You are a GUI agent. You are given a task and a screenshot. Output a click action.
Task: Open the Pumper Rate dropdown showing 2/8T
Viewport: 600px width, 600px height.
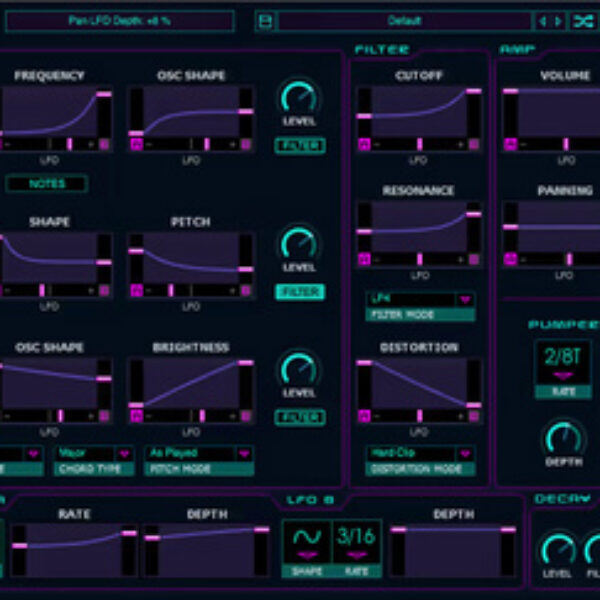click(563, 363)
